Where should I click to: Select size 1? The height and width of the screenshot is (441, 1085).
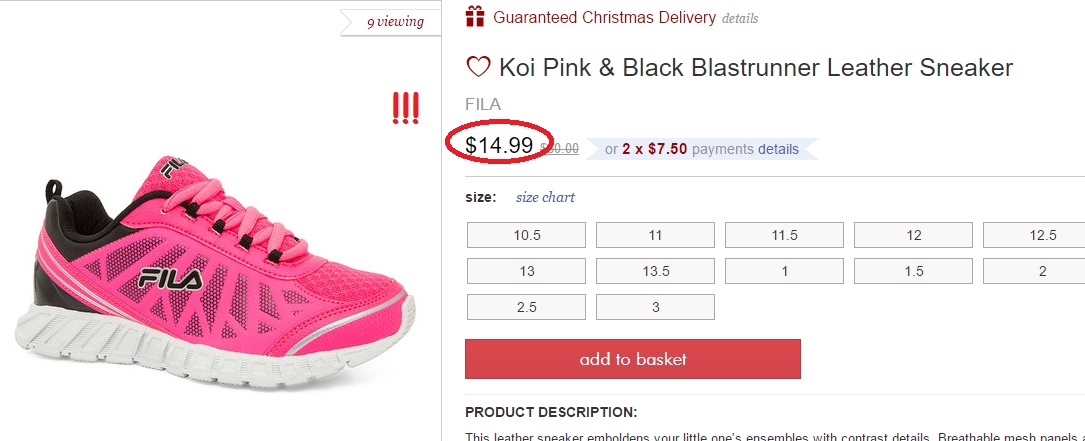784,271
